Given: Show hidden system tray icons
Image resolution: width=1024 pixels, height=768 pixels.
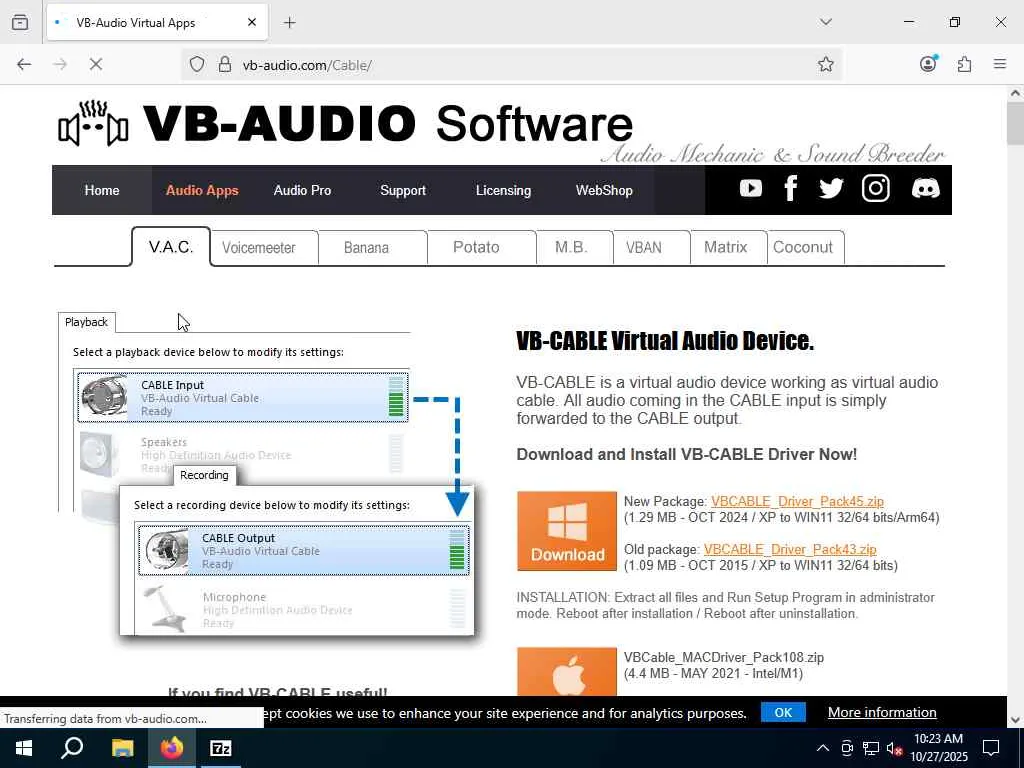Looking at the screenshot, I should (x=823, y=748).
